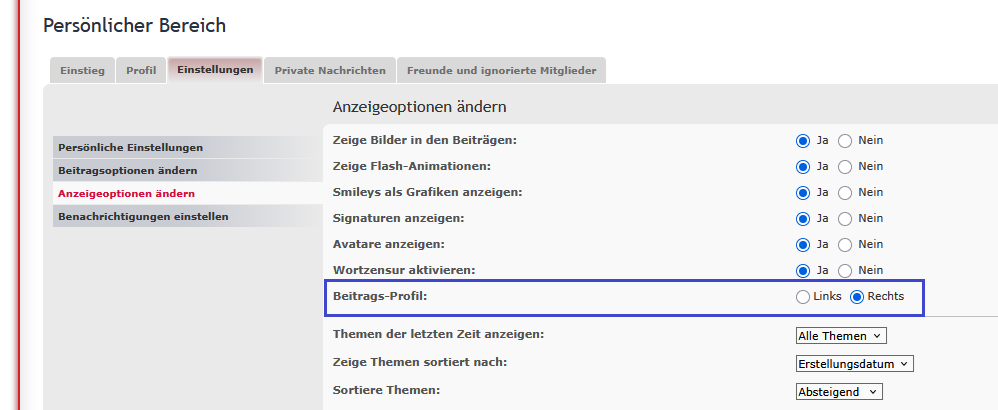Screen dimensions: 998x410
Task: Select Links for Beitrags-Profil
Action: pos(803,297)
